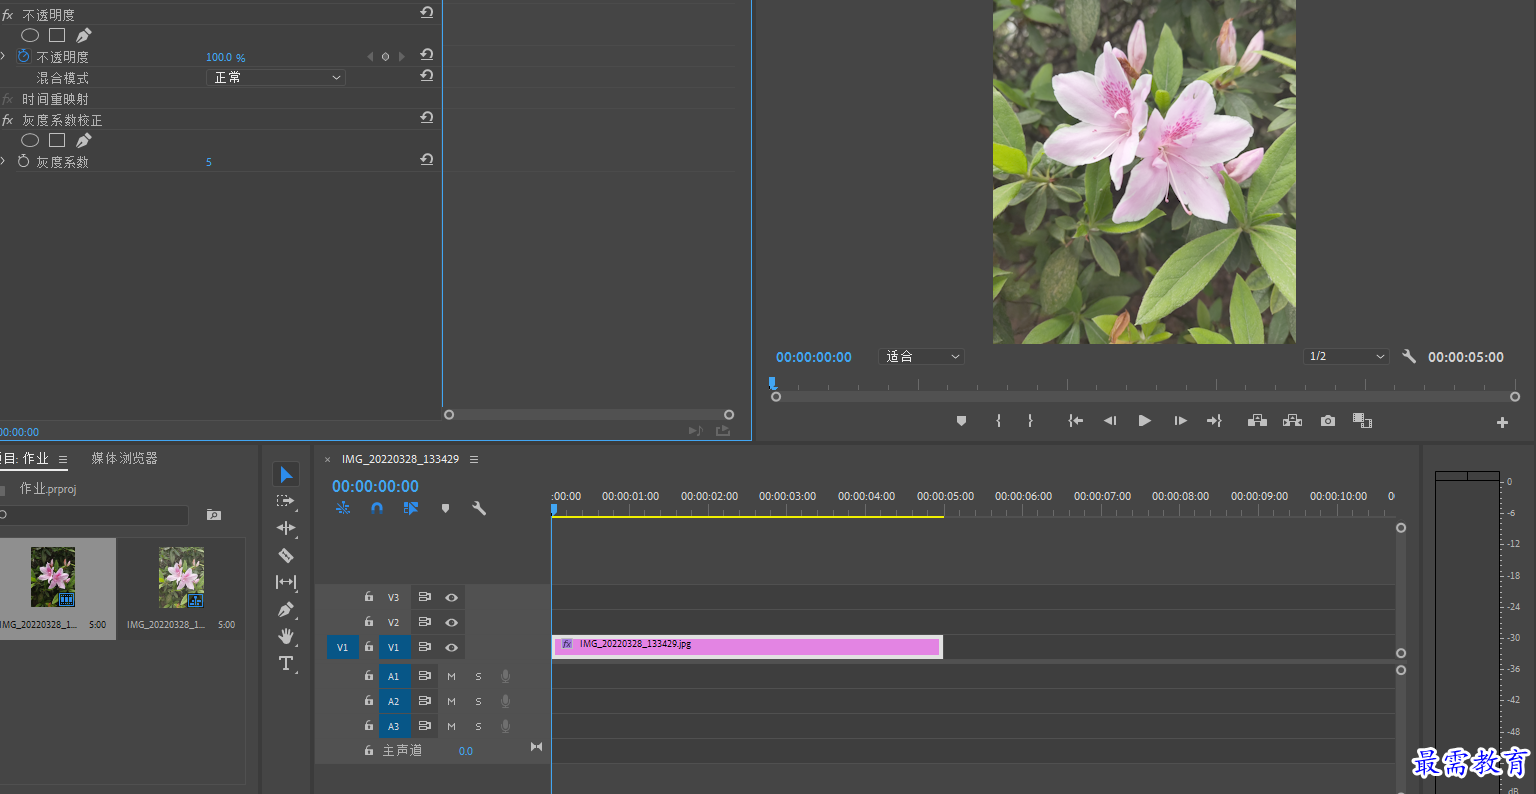Go to Out point
1536x794 pixels.
click(x=1214, y=421)
